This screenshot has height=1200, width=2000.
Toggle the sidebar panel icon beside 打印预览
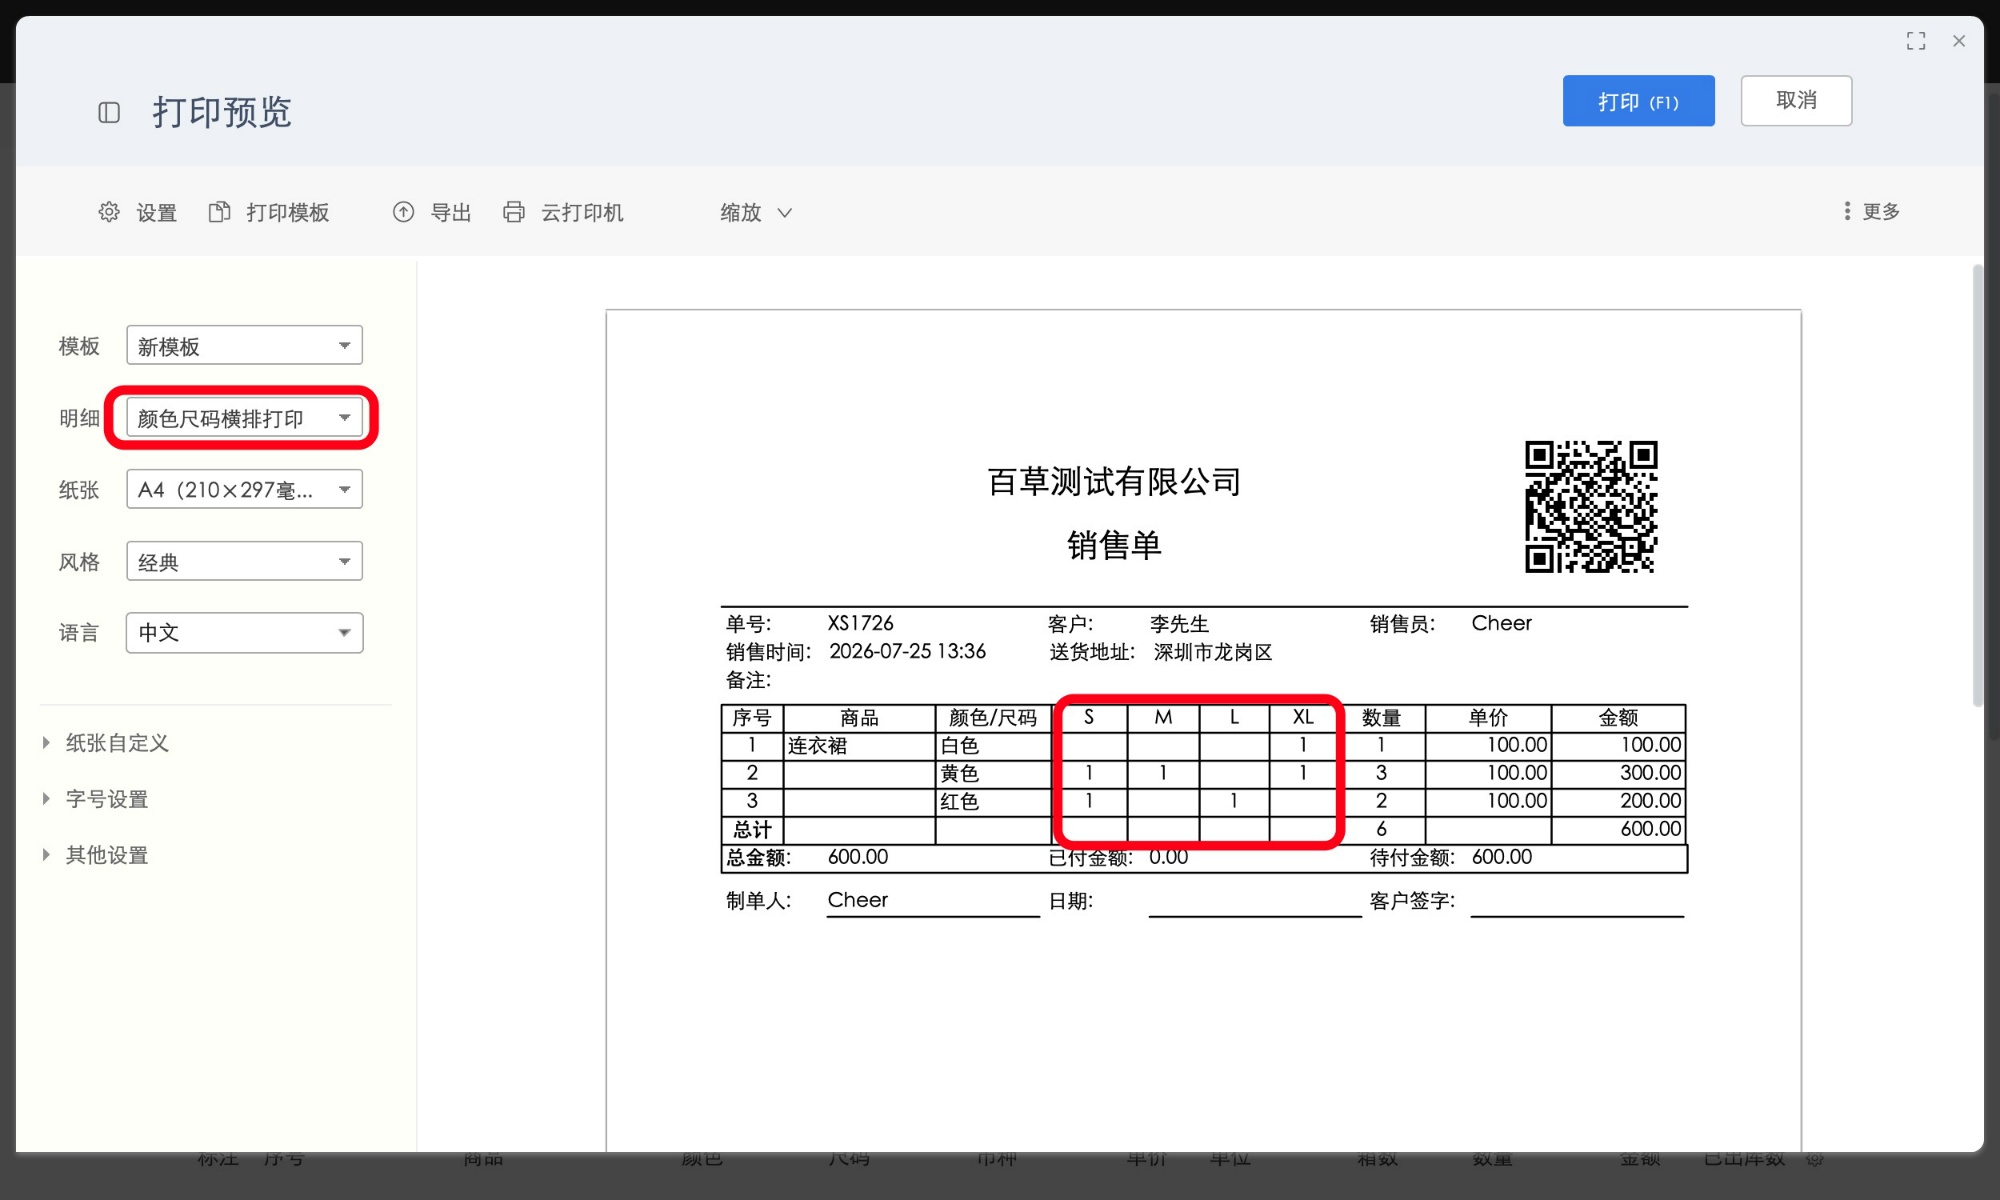coord(109,112)
